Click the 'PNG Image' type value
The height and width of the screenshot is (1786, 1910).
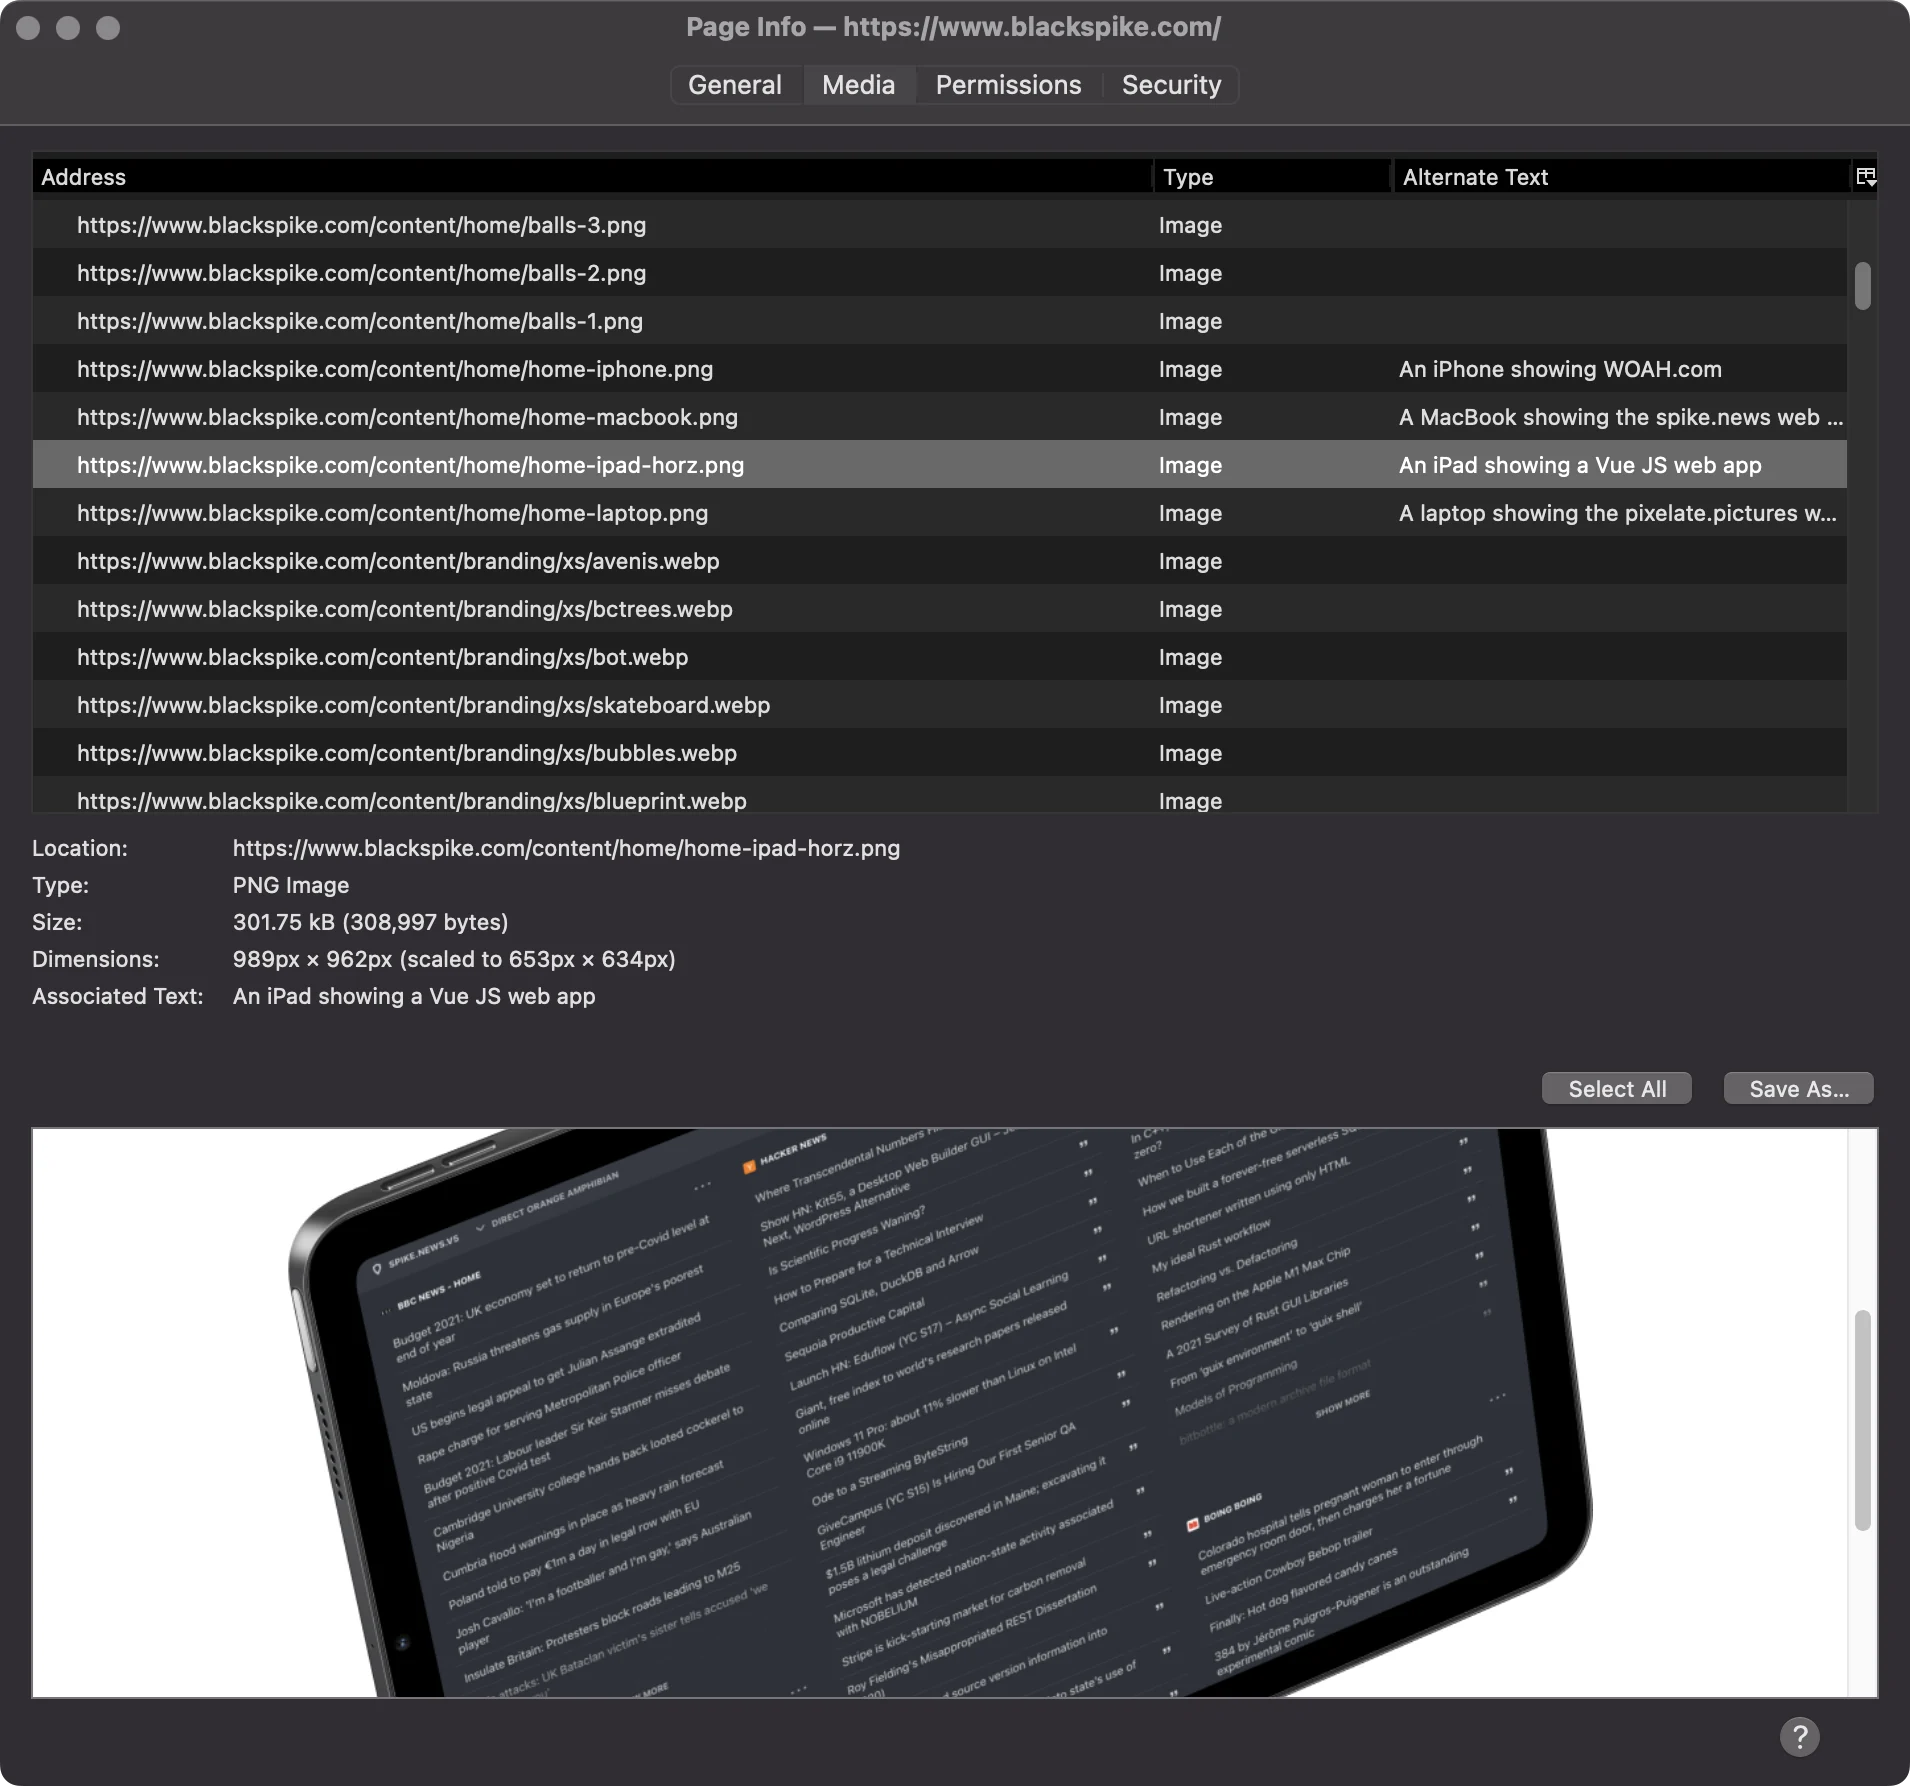point(291,885)
